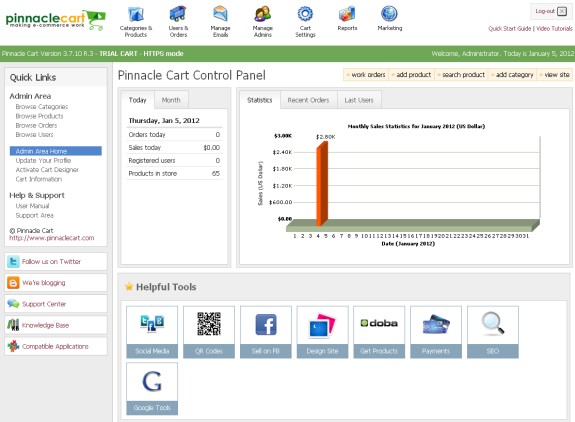Viewport: 575px width, 422px height.
Task: Open the SEO magnifier icon
Action: point(493,325)
